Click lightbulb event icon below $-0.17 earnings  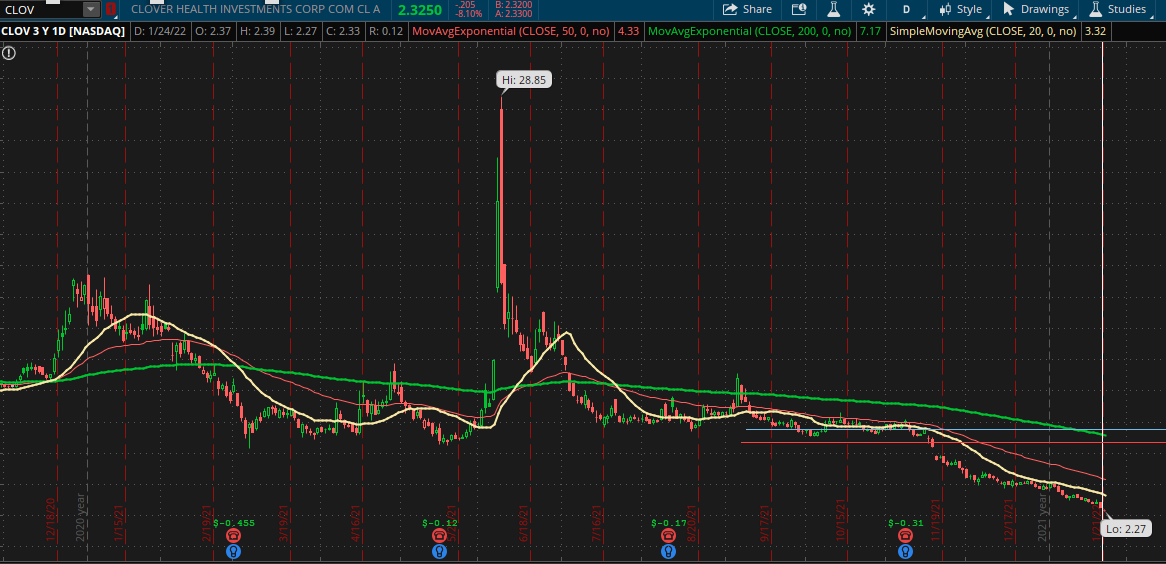(x=669, y=551)
